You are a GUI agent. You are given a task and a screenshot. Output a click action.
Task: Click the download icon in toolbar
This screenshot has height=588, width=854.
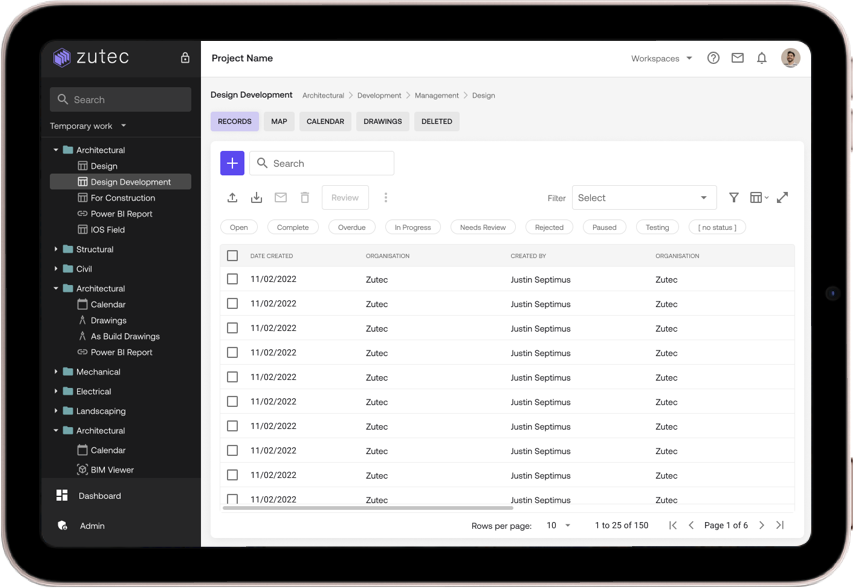256,198
